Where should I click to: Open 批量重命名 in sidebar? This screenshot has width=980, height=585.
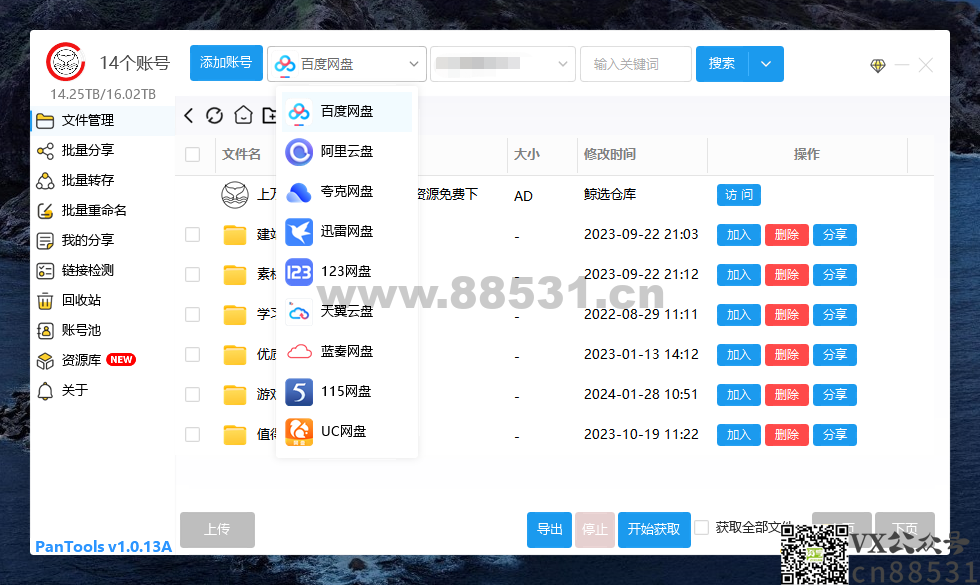tap(103, 210)
